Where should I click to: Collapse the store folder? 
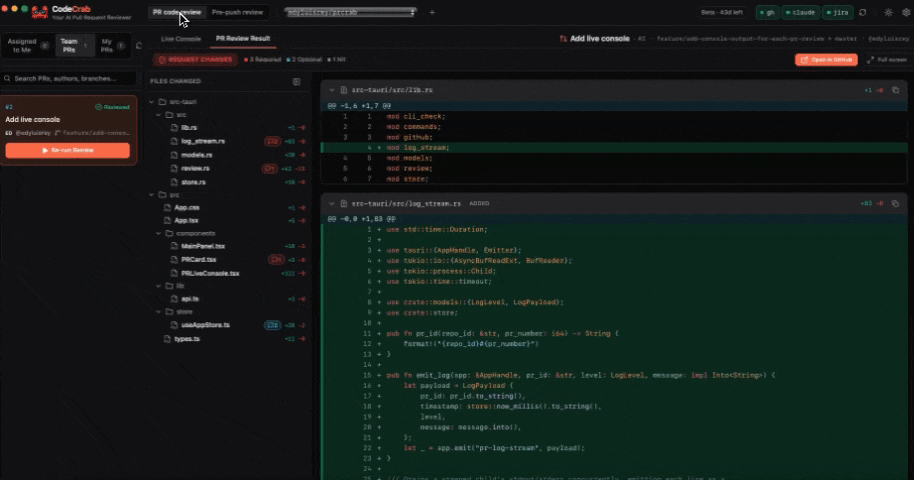158,311
